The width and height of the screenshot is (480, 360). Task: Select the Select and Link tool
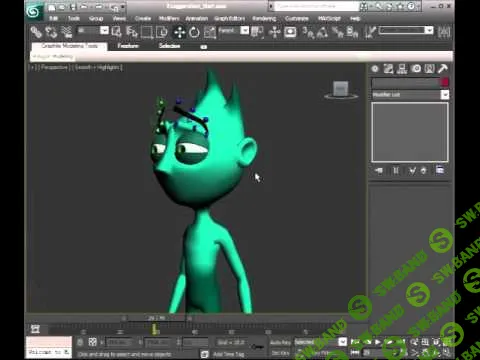pos(36,32)
